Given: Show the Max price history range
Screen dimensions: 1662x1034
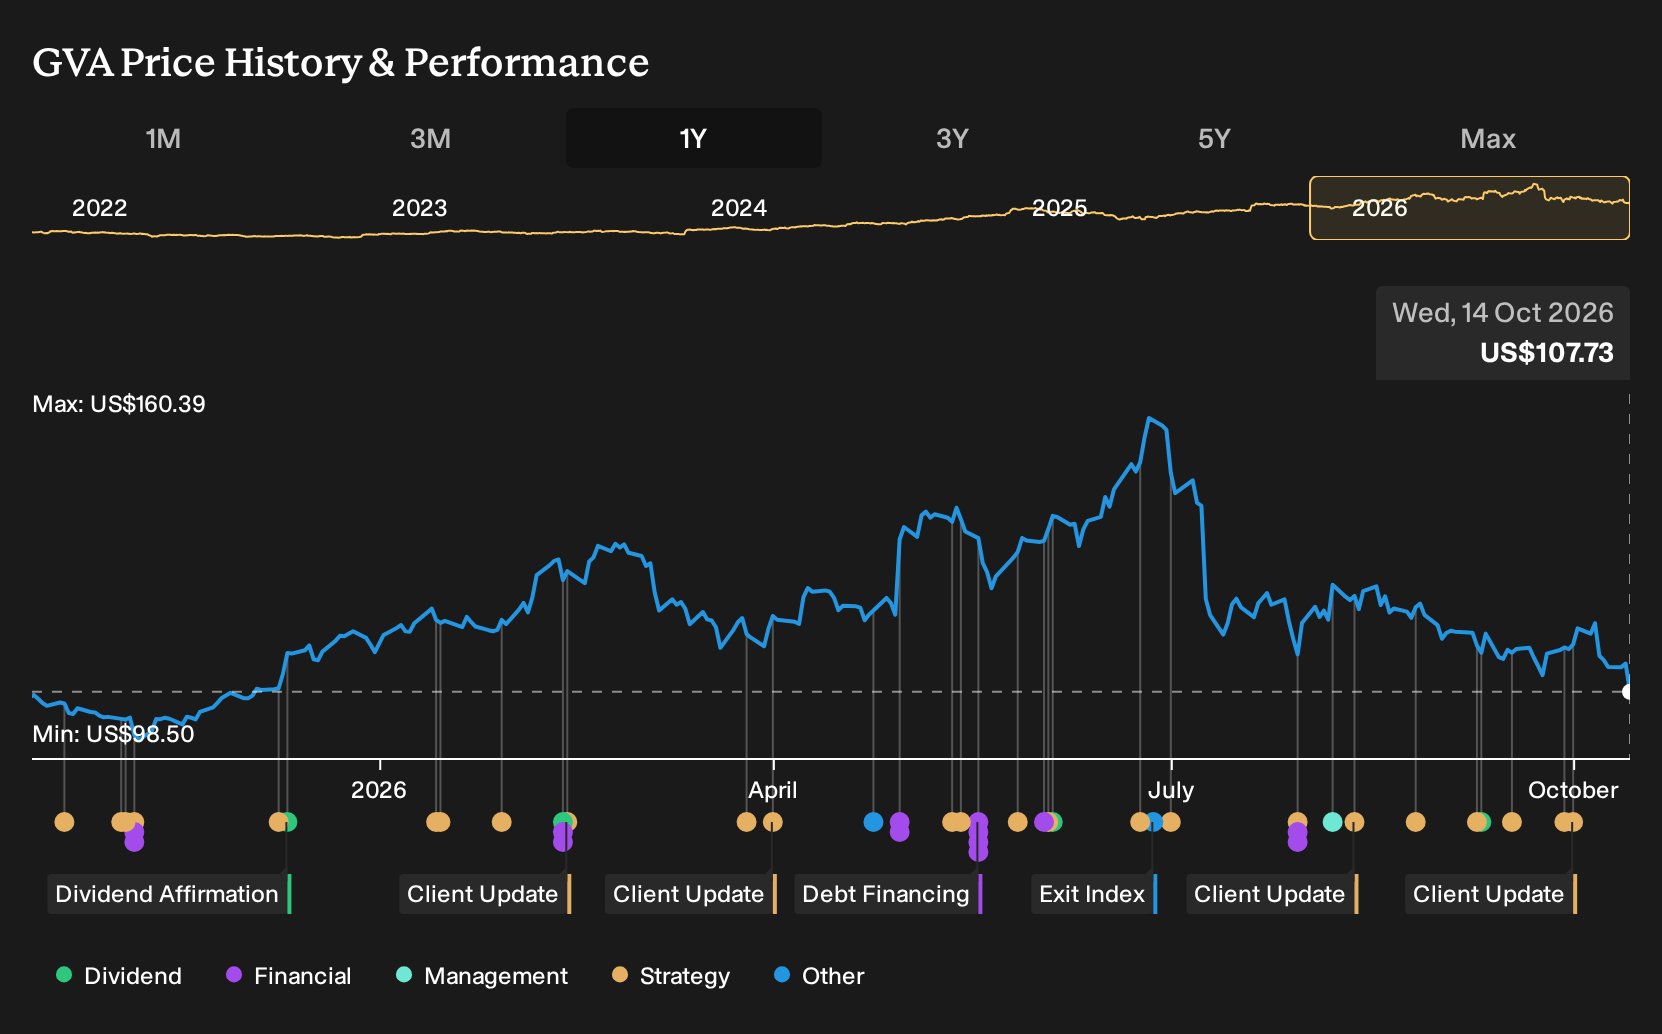Looking at the screenshot, I should (1488, 138).
